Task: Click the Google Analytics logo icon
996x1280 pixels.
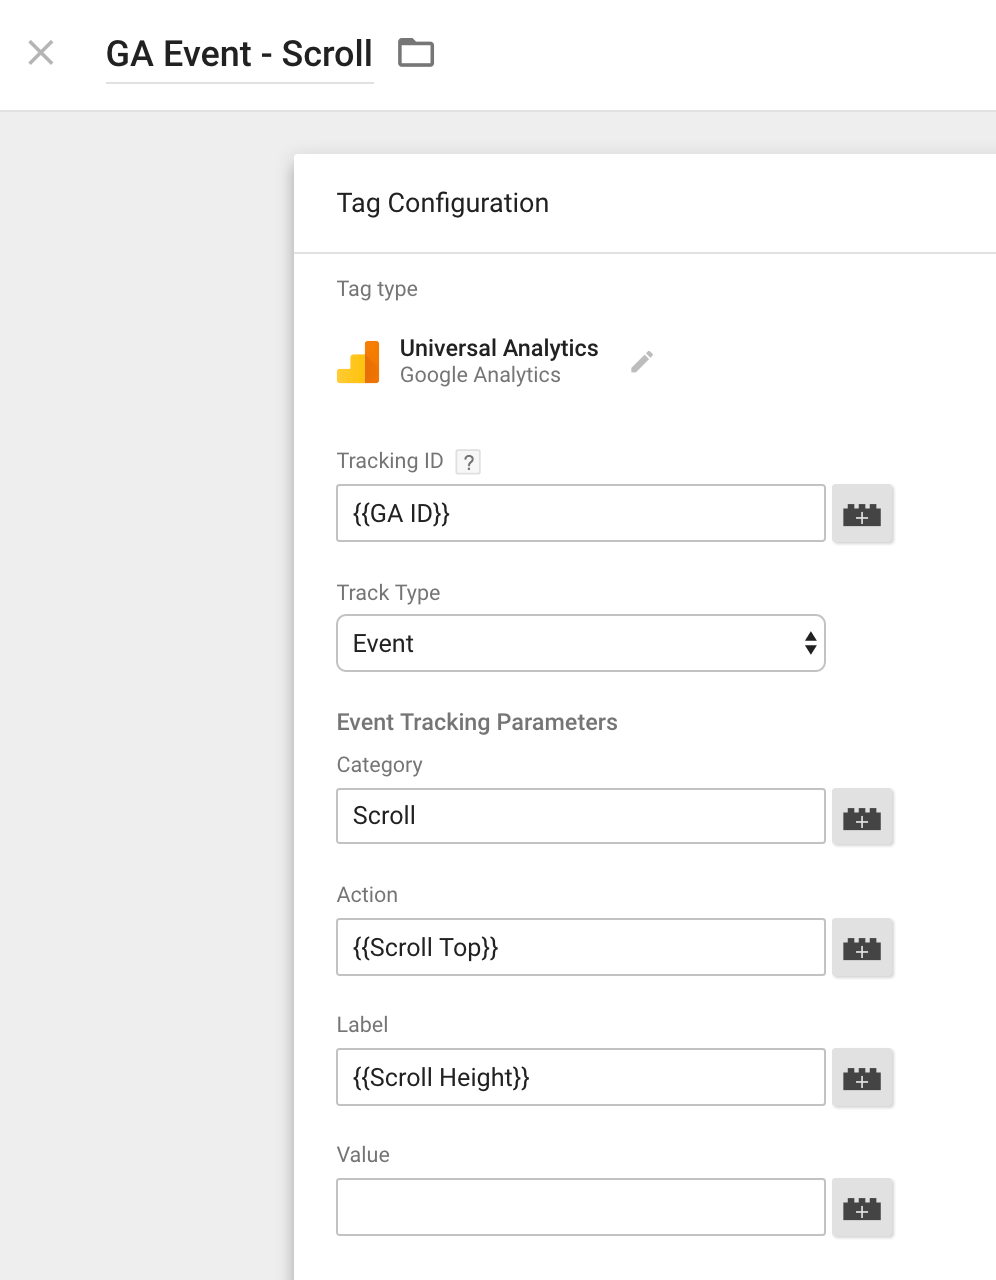Action: coord(358,362)
